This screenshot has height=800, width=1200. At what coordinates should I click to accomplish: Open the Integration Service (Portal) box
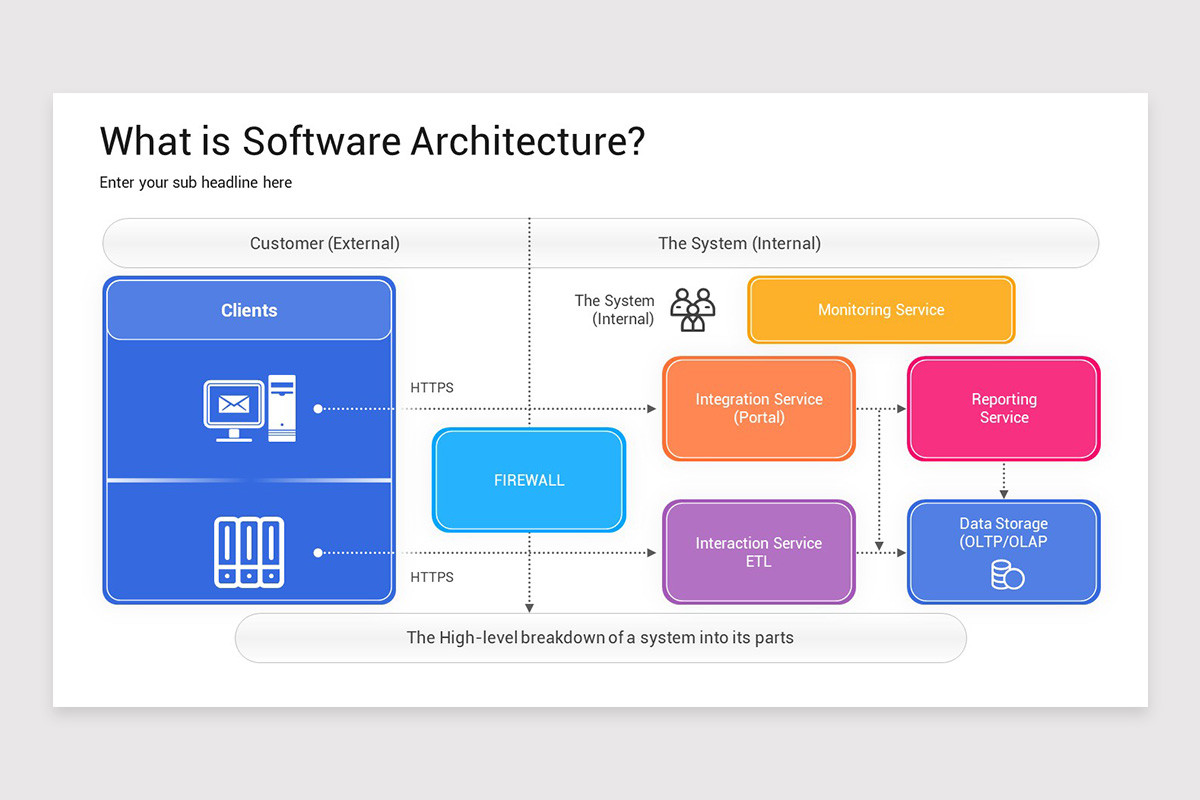(758, 408)
